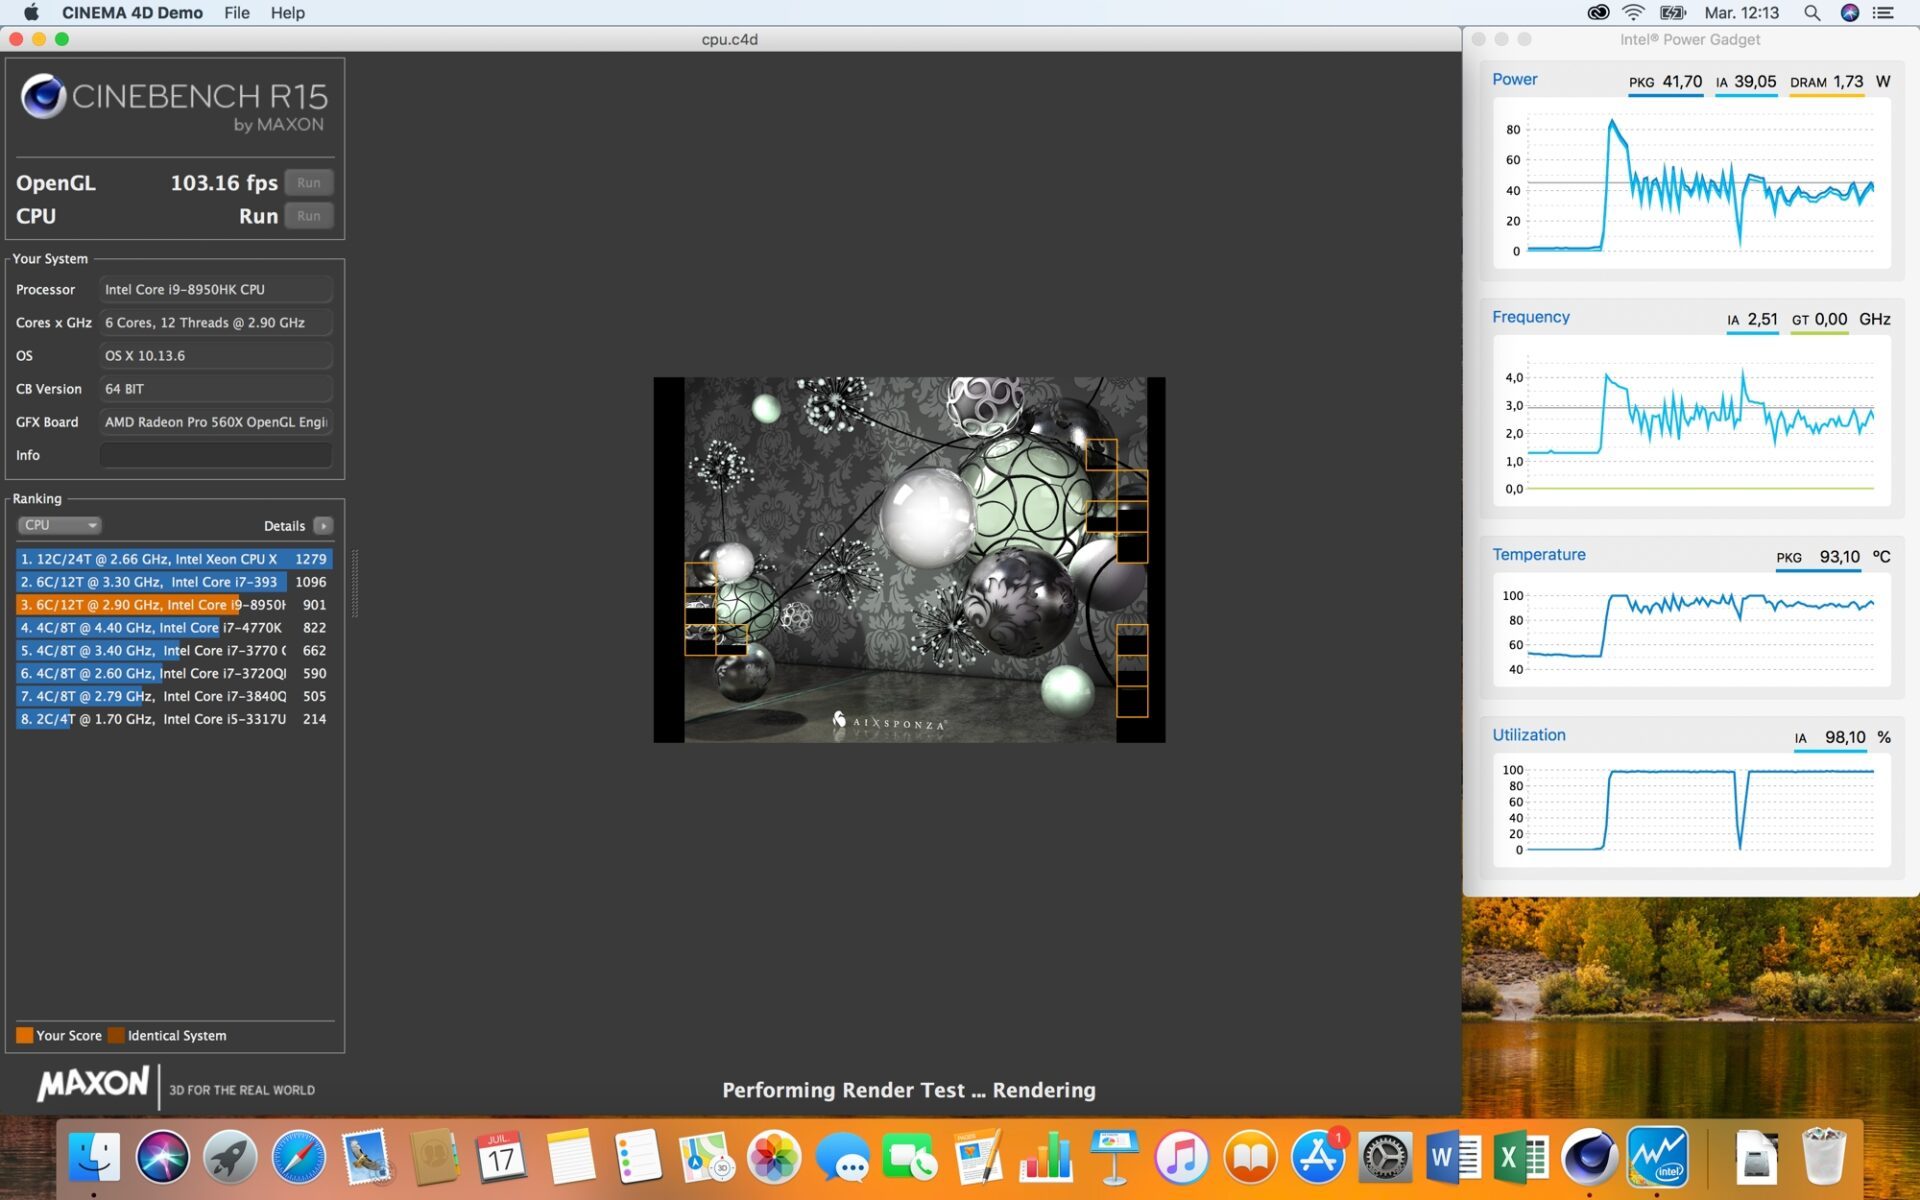Open Safari compass icon in Dock
The width and height of the screenshot is (1920, 1200).
point(298,1157)
